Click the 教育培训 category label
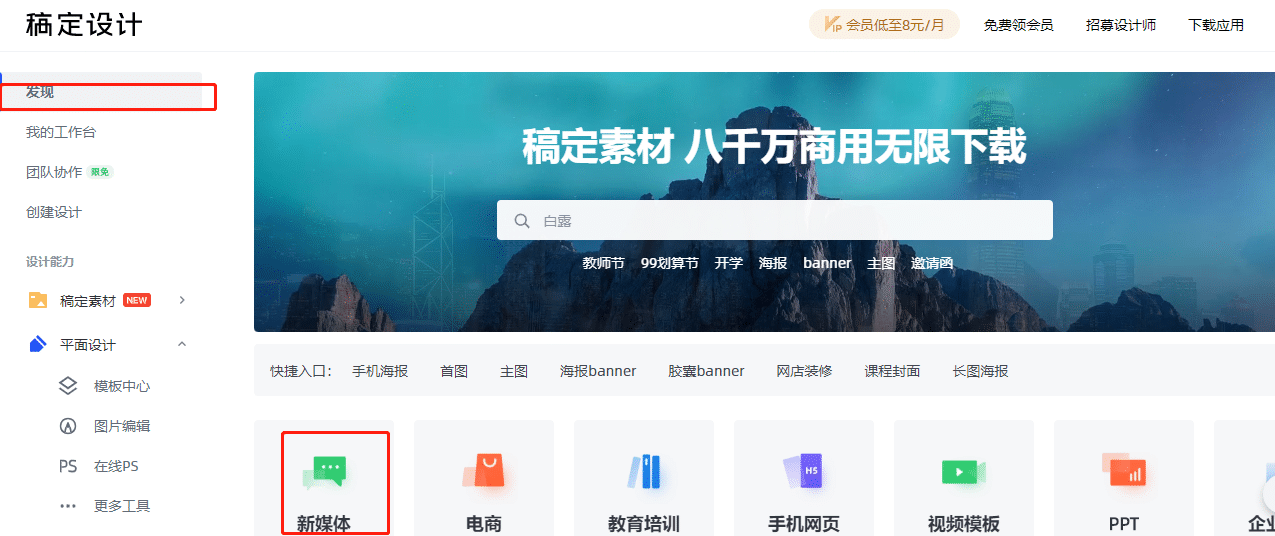The height and width of the screenshot is (536, 1275). (644, 524)
